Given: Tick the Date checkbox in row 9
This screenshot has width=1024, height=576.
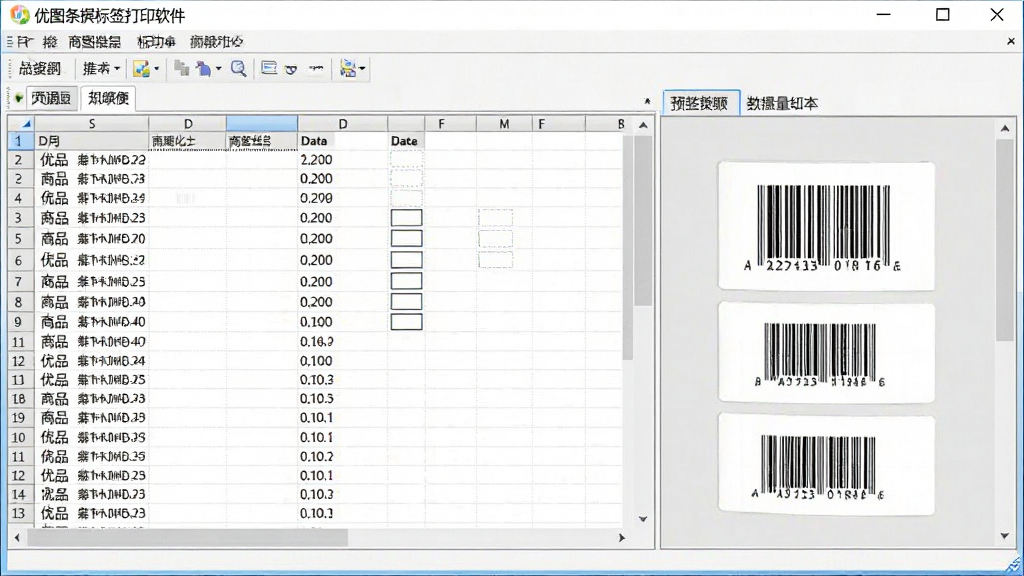Looking at the screenshot, I should tap(406, 322).
